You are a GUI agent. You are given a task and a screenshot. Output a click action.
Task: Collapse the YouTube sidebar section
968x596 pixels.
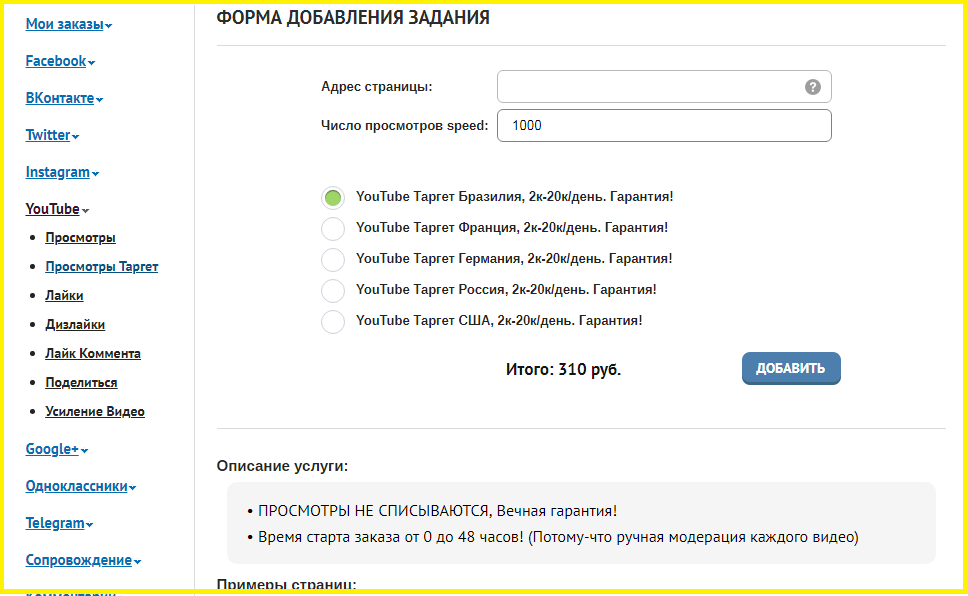tap(57, 209)
